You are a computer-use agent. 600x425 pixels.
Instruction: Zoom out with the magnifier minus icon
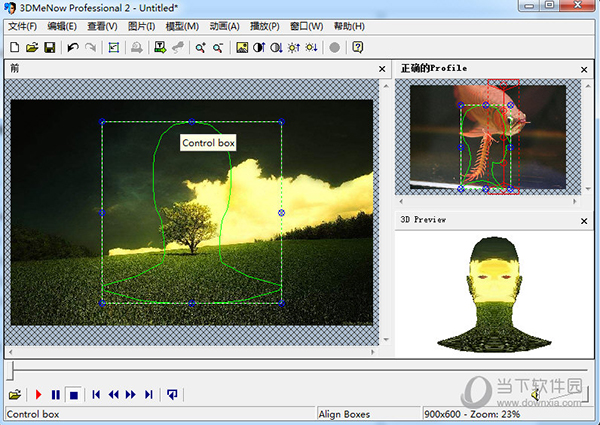tap(218, 47)
